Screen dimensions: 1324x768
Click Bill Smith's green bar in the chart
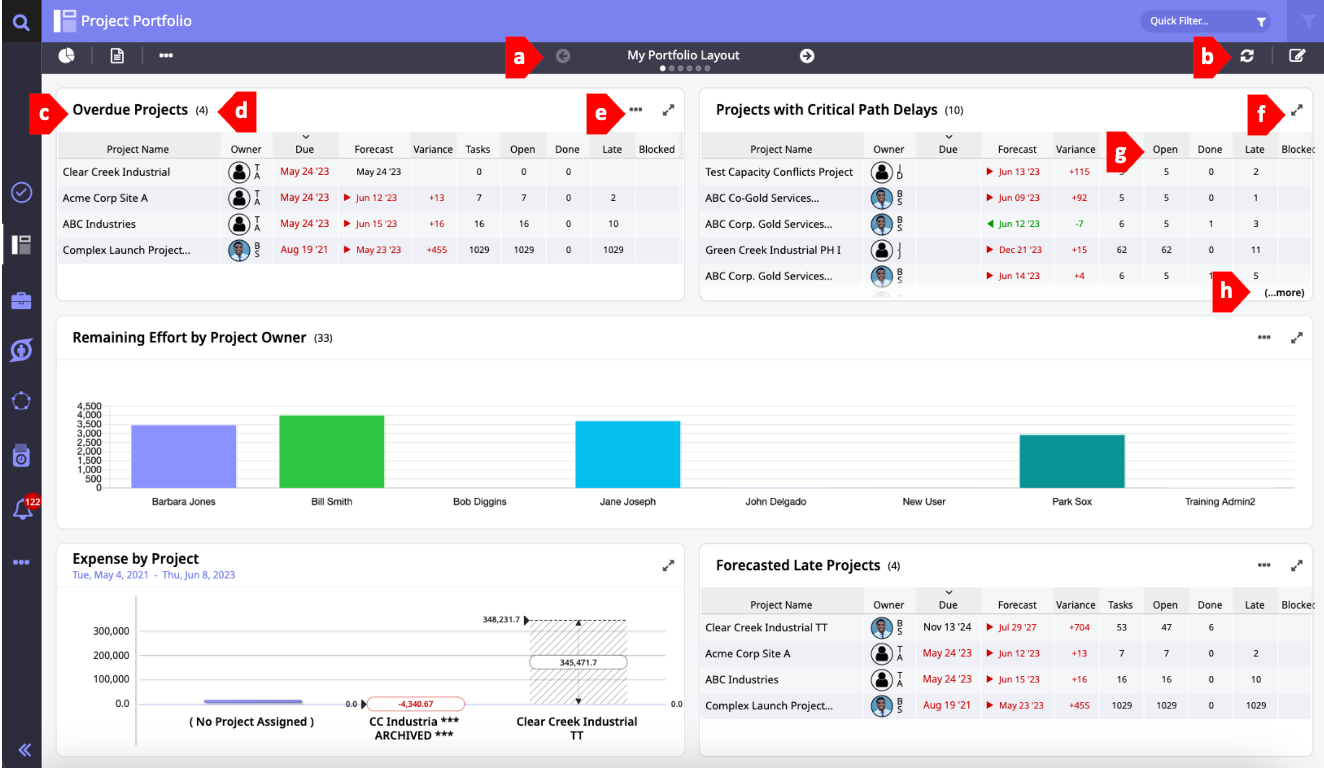click(x=332, y=452)
